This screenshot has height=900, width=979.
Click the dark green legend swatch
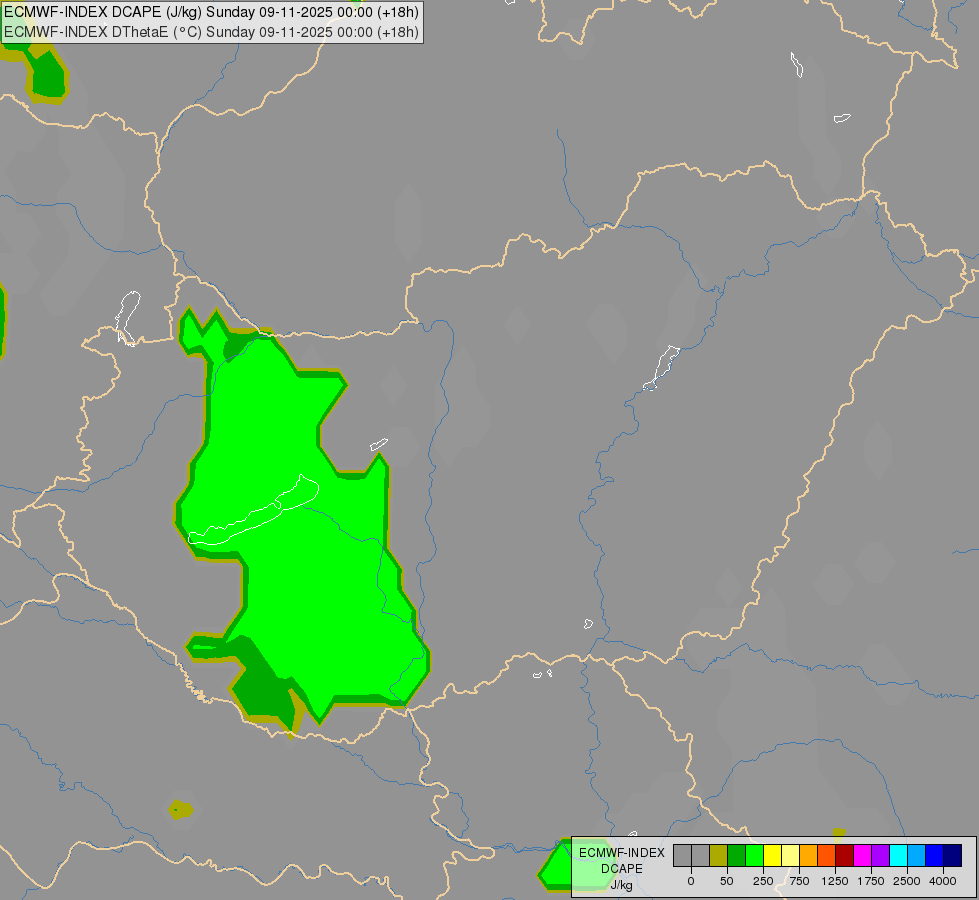(737, 855)
